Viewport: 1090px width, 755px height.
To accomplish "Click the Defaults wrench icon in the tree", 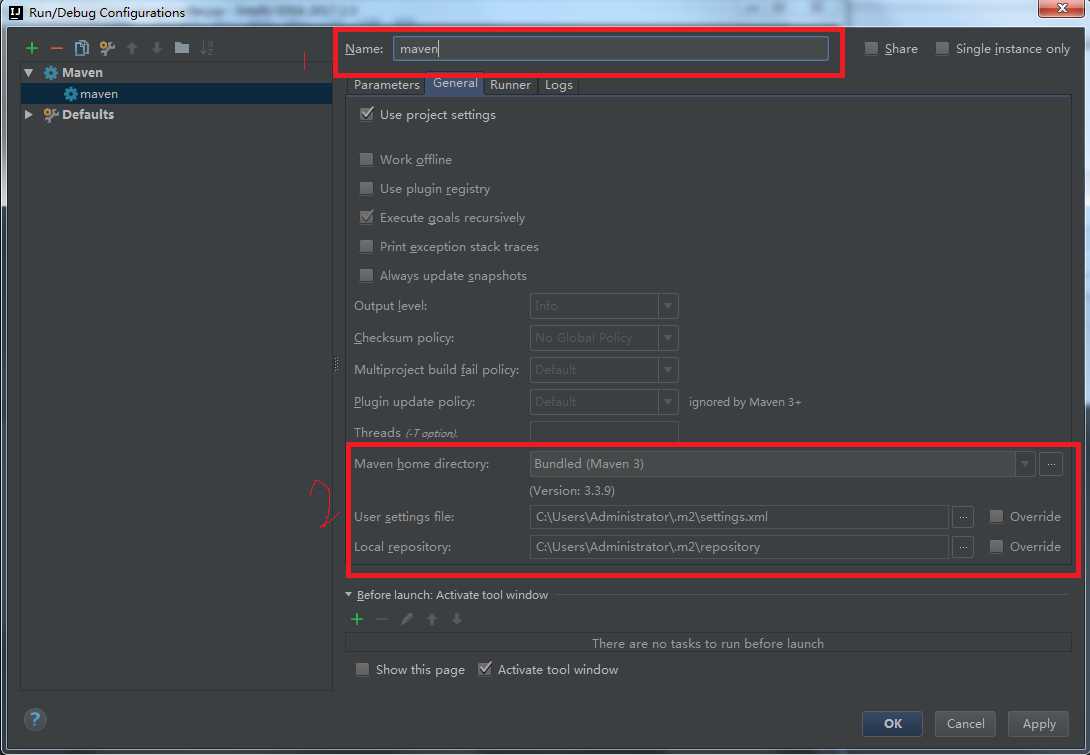I will click(x=51, y=115).
